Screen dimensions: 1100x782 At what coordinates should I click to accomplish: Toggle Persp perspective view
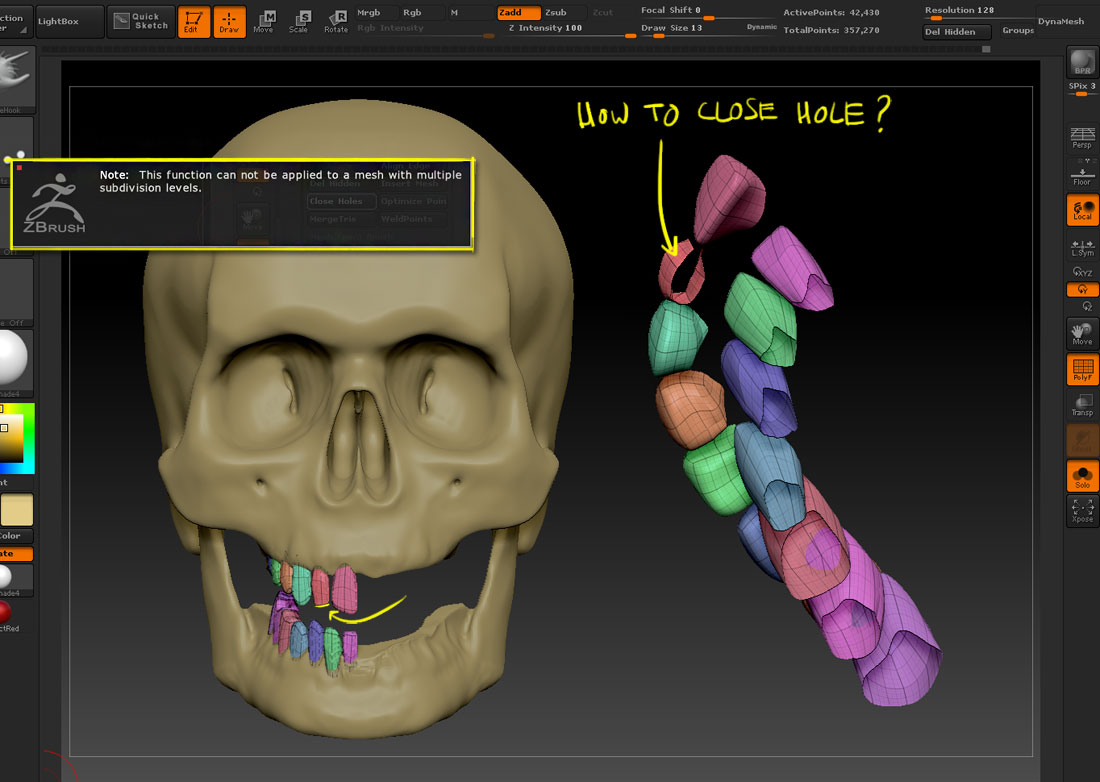[1082, 137]
